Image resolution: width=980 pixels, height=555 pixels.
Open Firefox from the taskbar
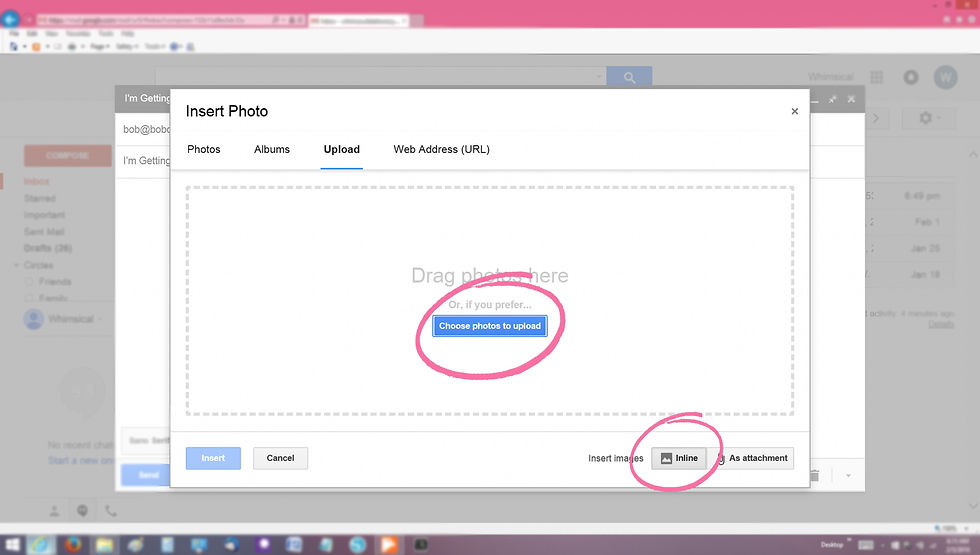coord(73,545)
